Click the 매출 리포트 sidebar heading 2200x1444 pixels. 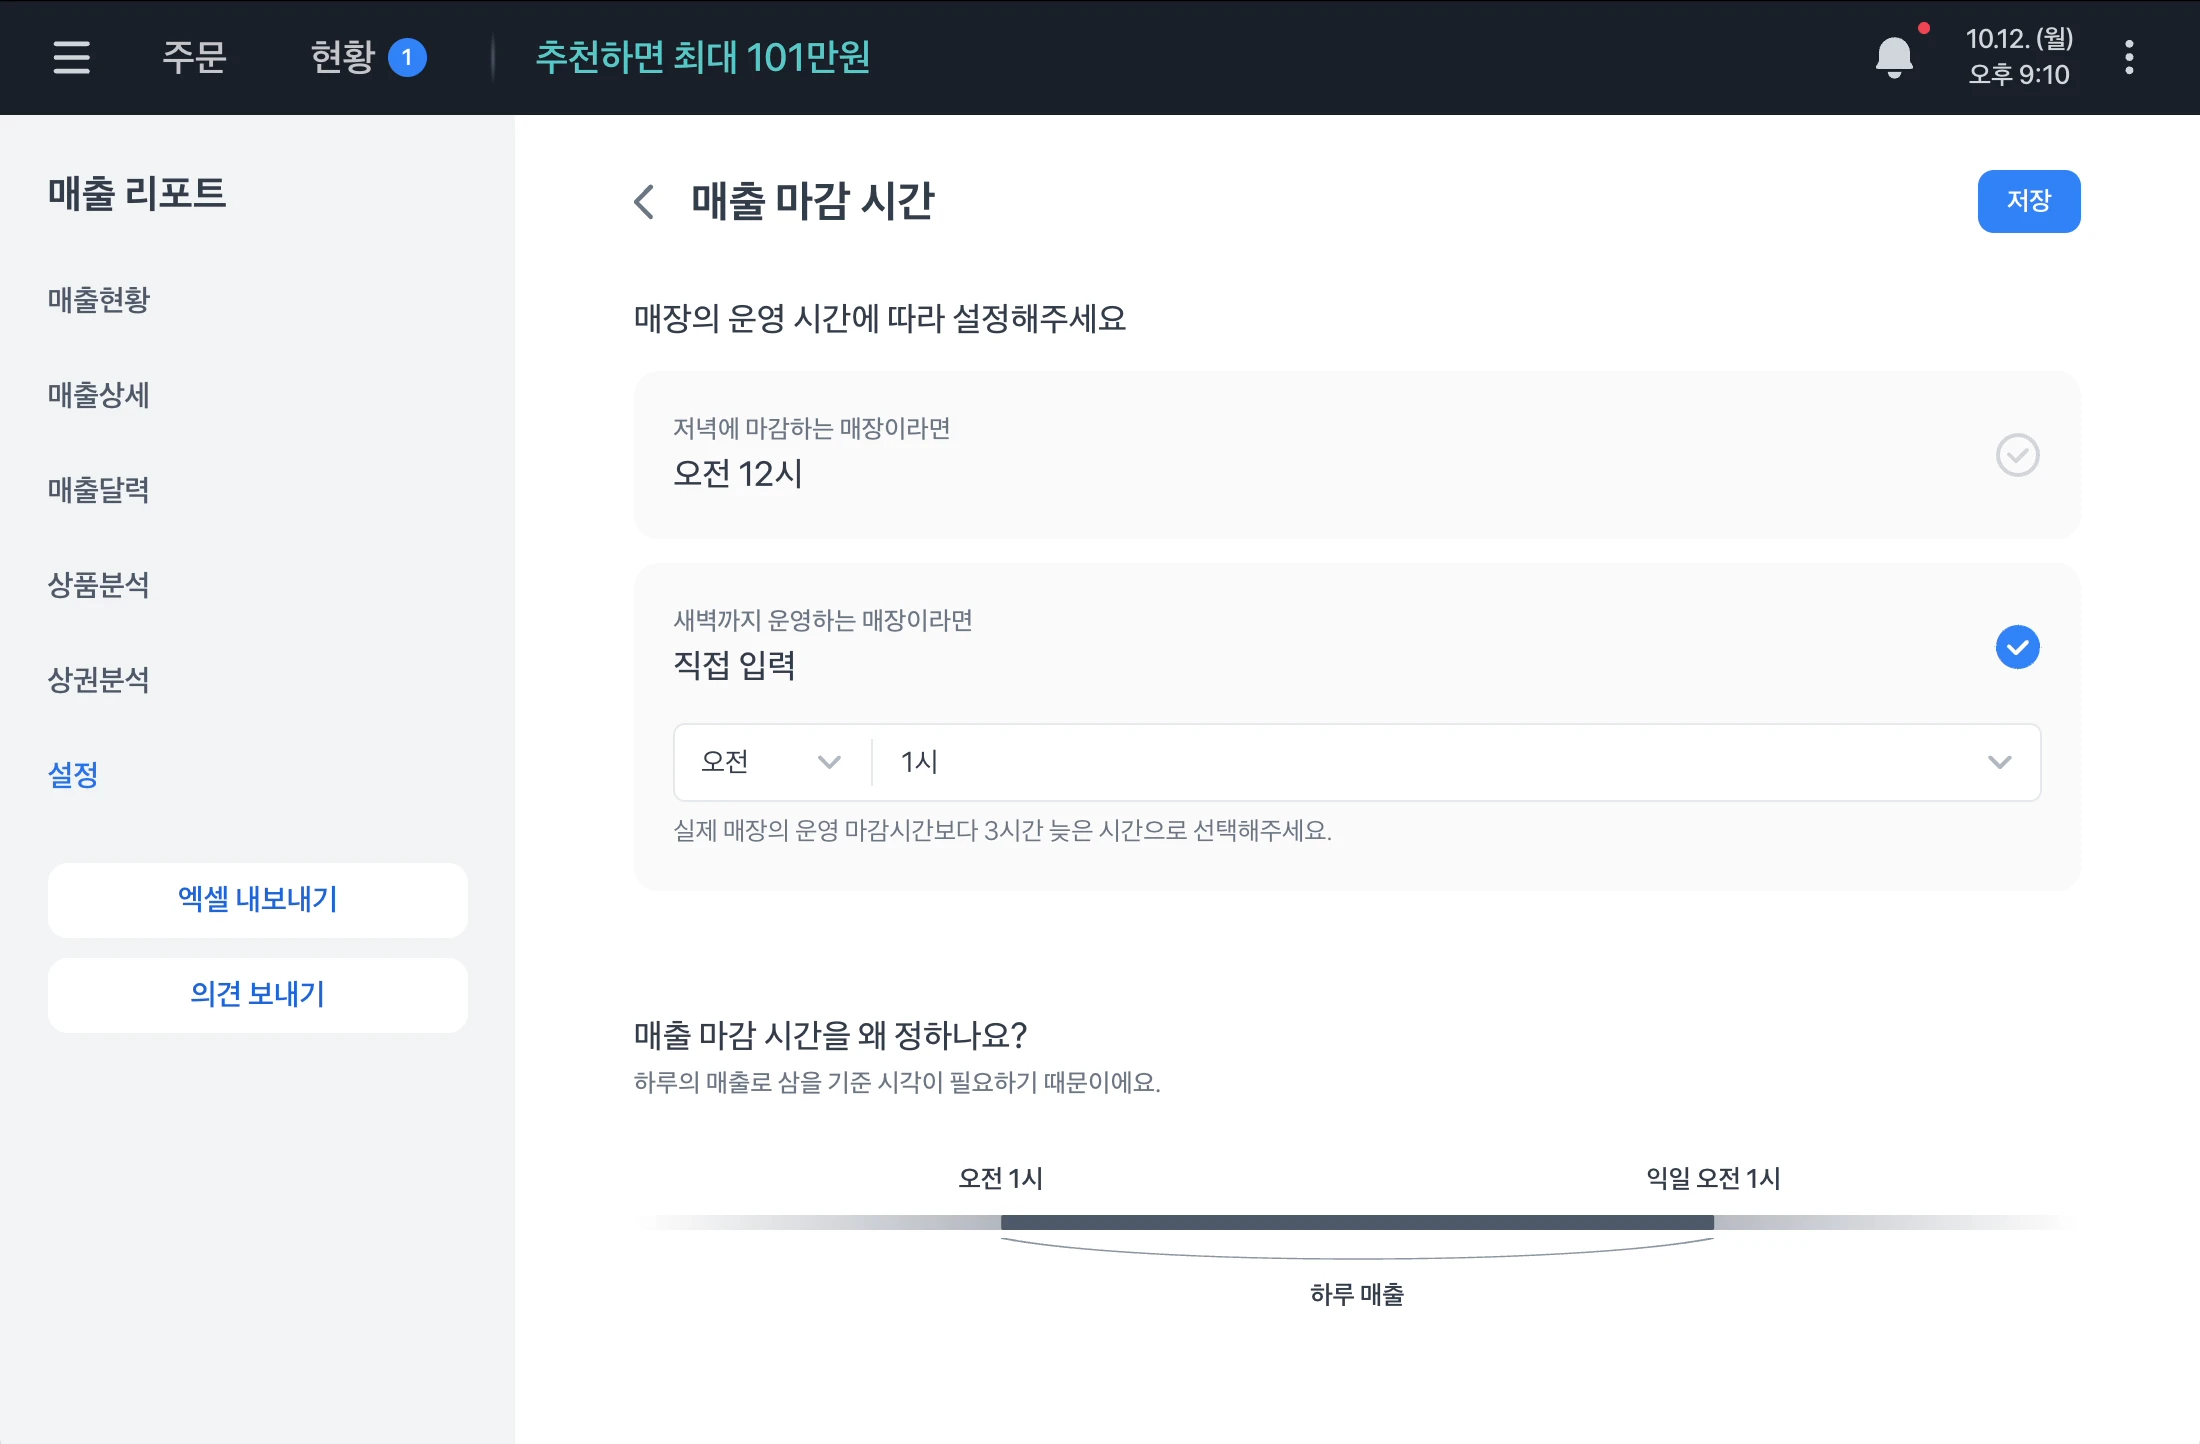pos(137,193)
